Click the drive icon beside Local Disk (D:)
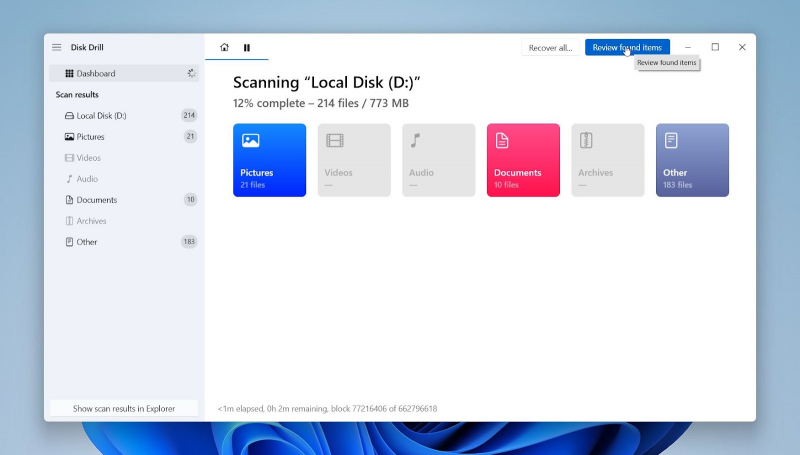Viewport: 800px width, 455px height. tap(69, 116)
